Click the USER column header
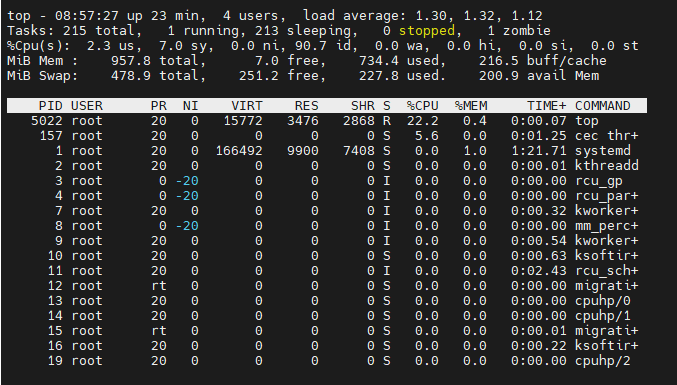Viewport: 677px width, 385px height. [x=87, y=106]
